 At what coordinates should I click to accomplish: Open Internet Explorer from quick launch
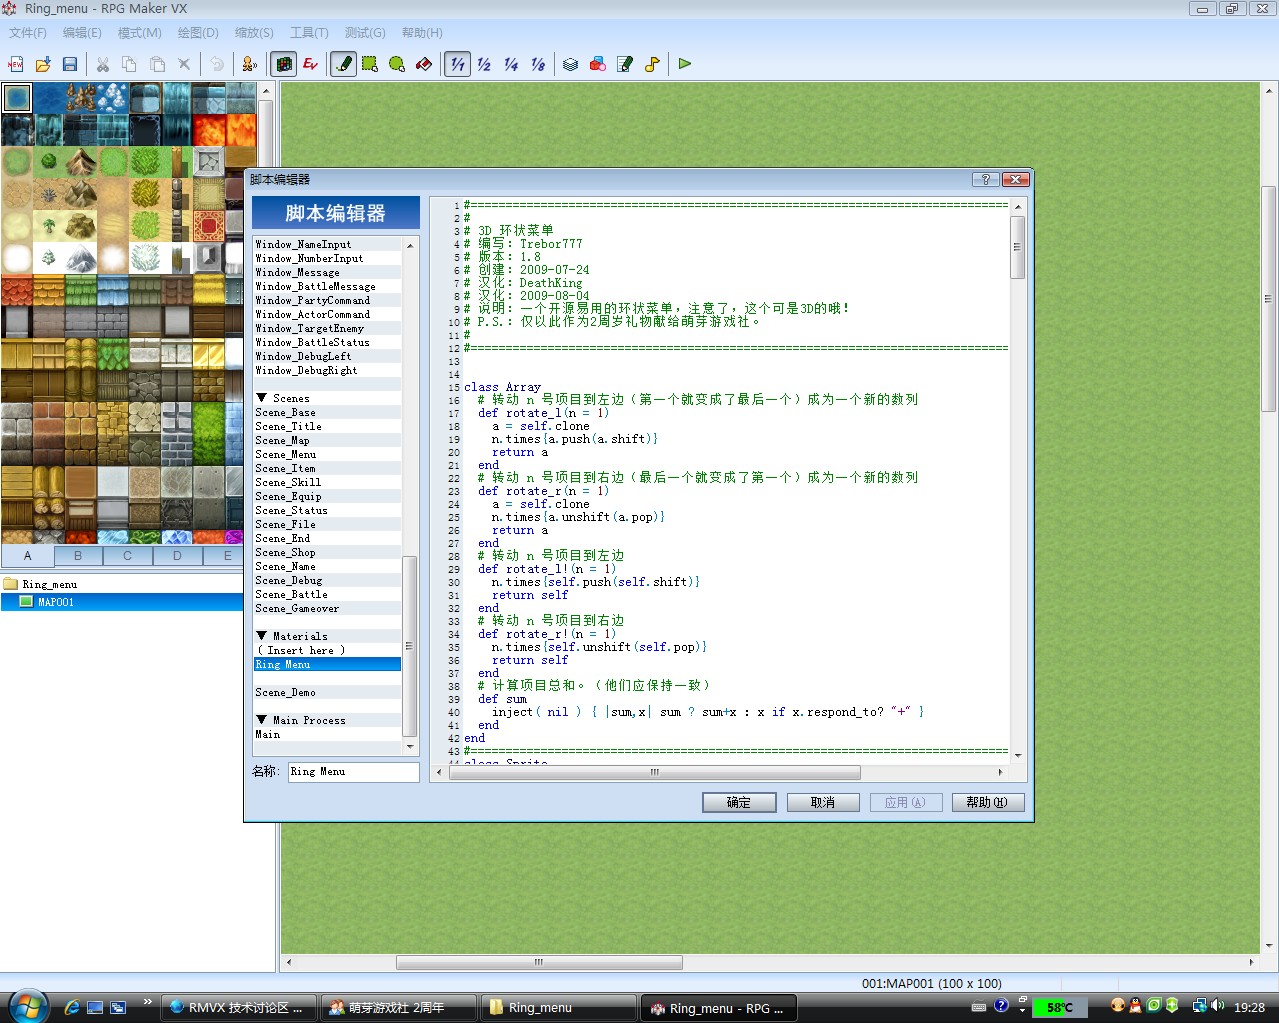coord(71,1007)
